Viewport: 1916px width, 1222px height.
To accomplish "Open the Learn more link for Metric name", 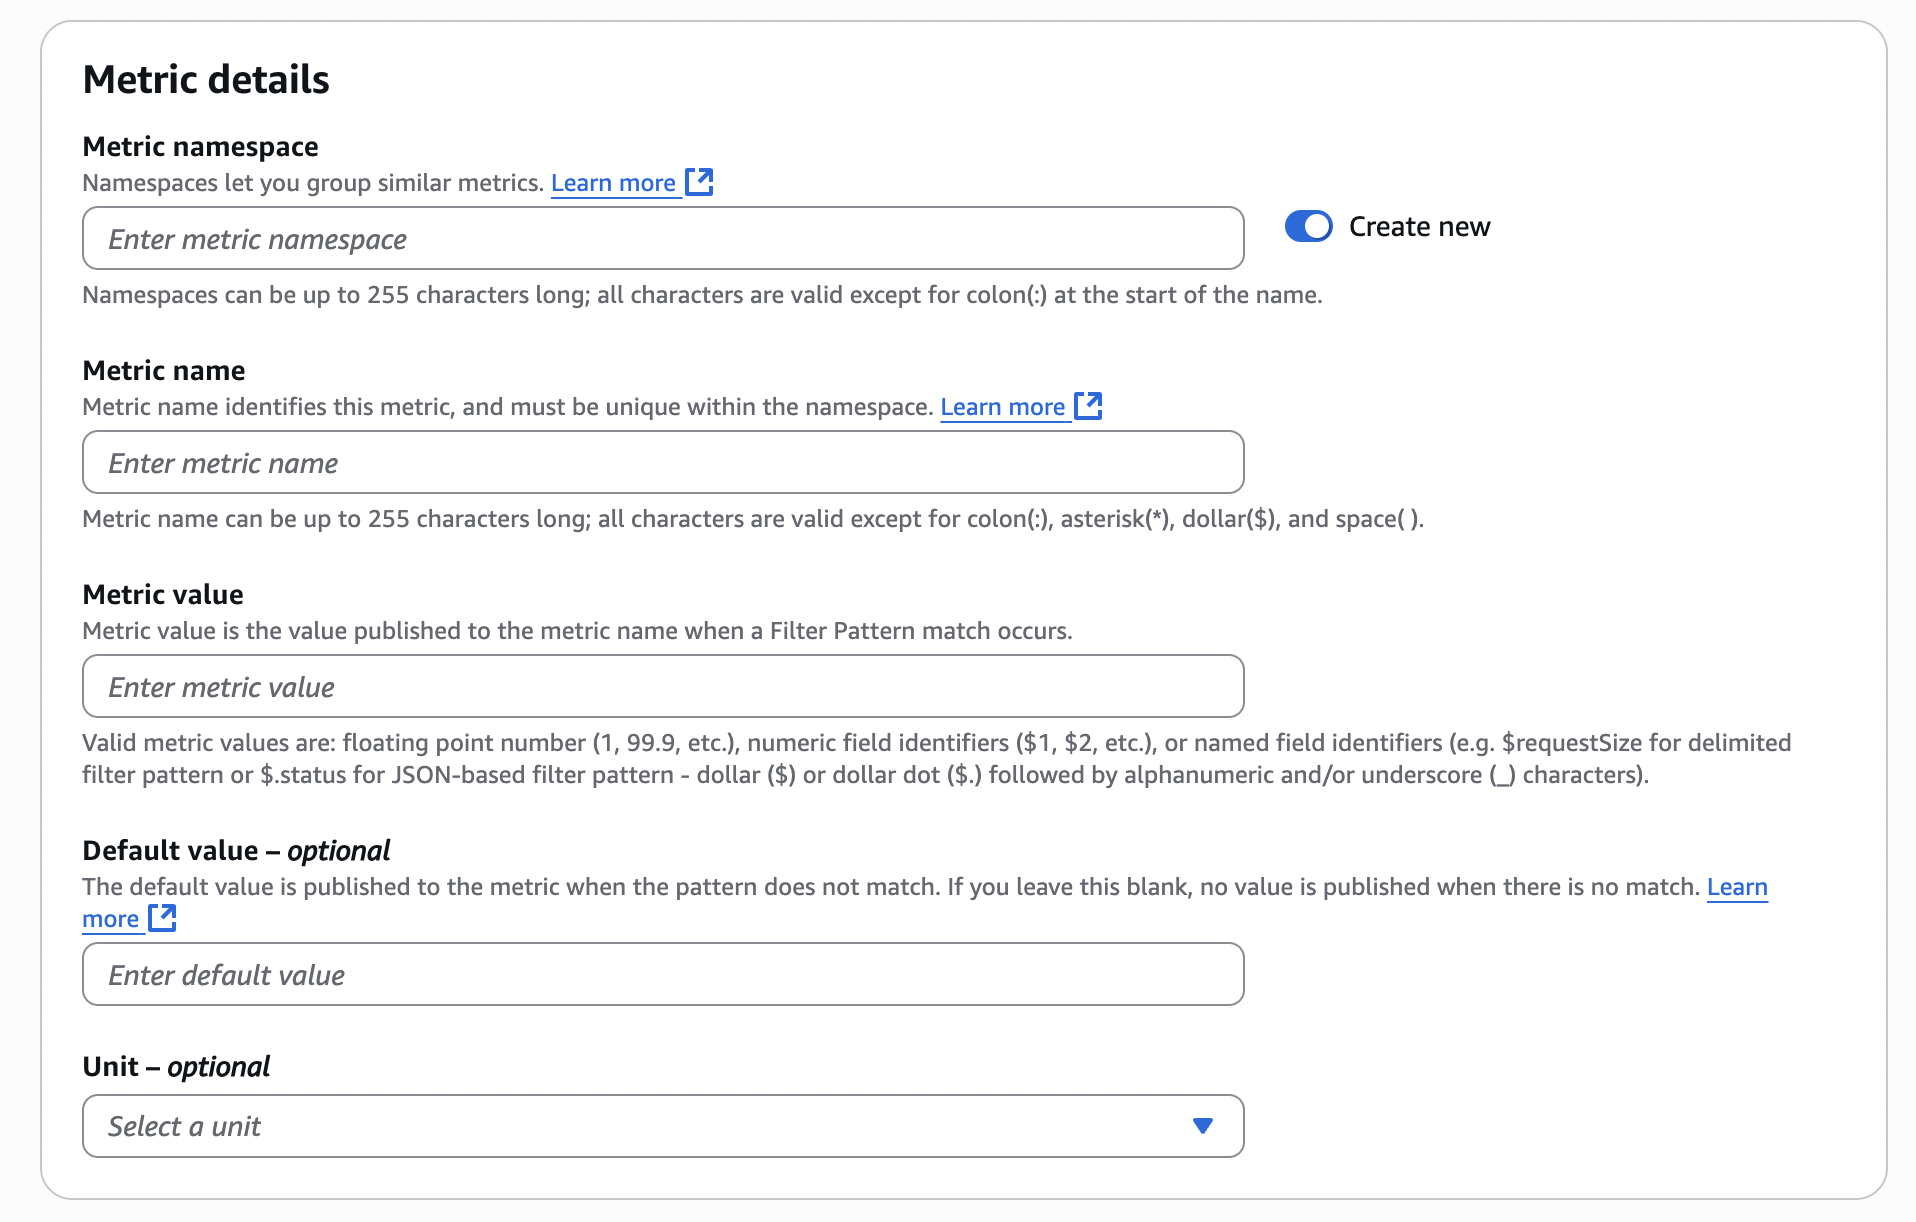I will coord(1002,407).
